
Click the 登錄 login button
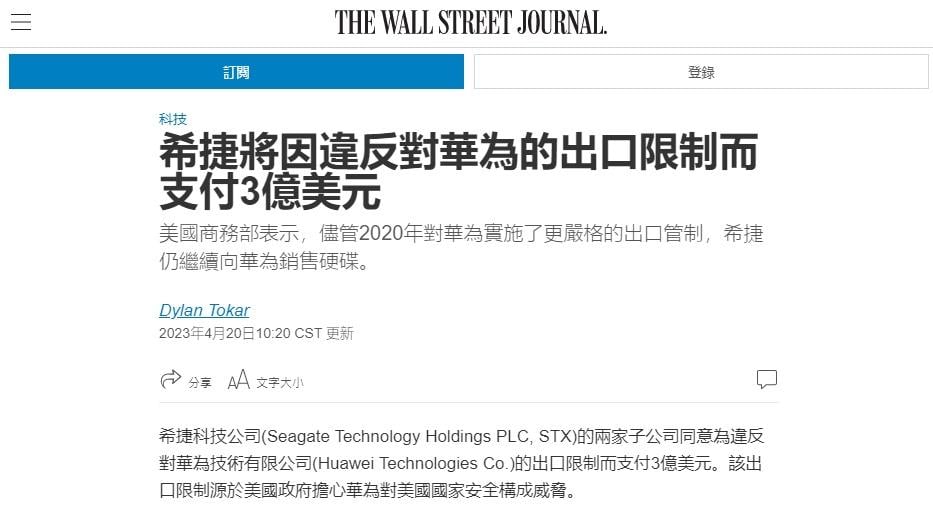(x=701, y=71)
